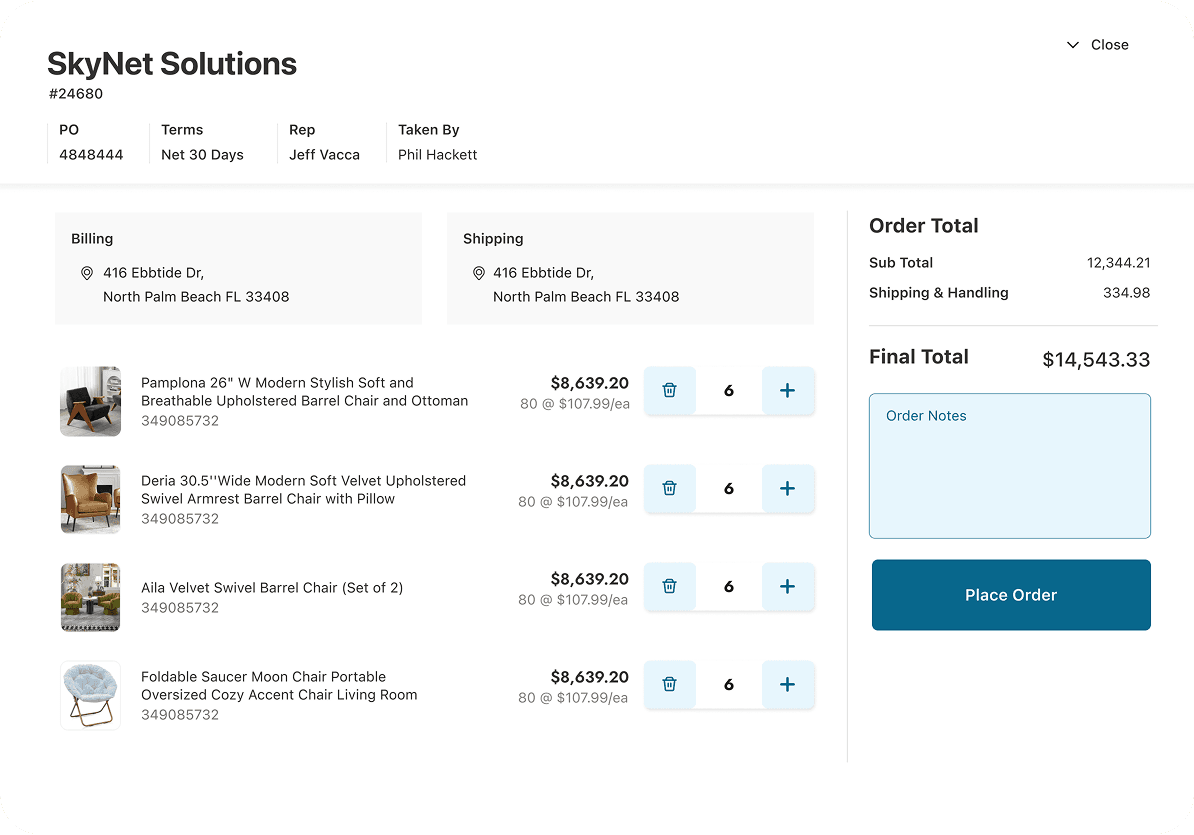Screen dimensions: 1194x835
Task: Focus the Order Notes text area
Action: (1010, 466)
